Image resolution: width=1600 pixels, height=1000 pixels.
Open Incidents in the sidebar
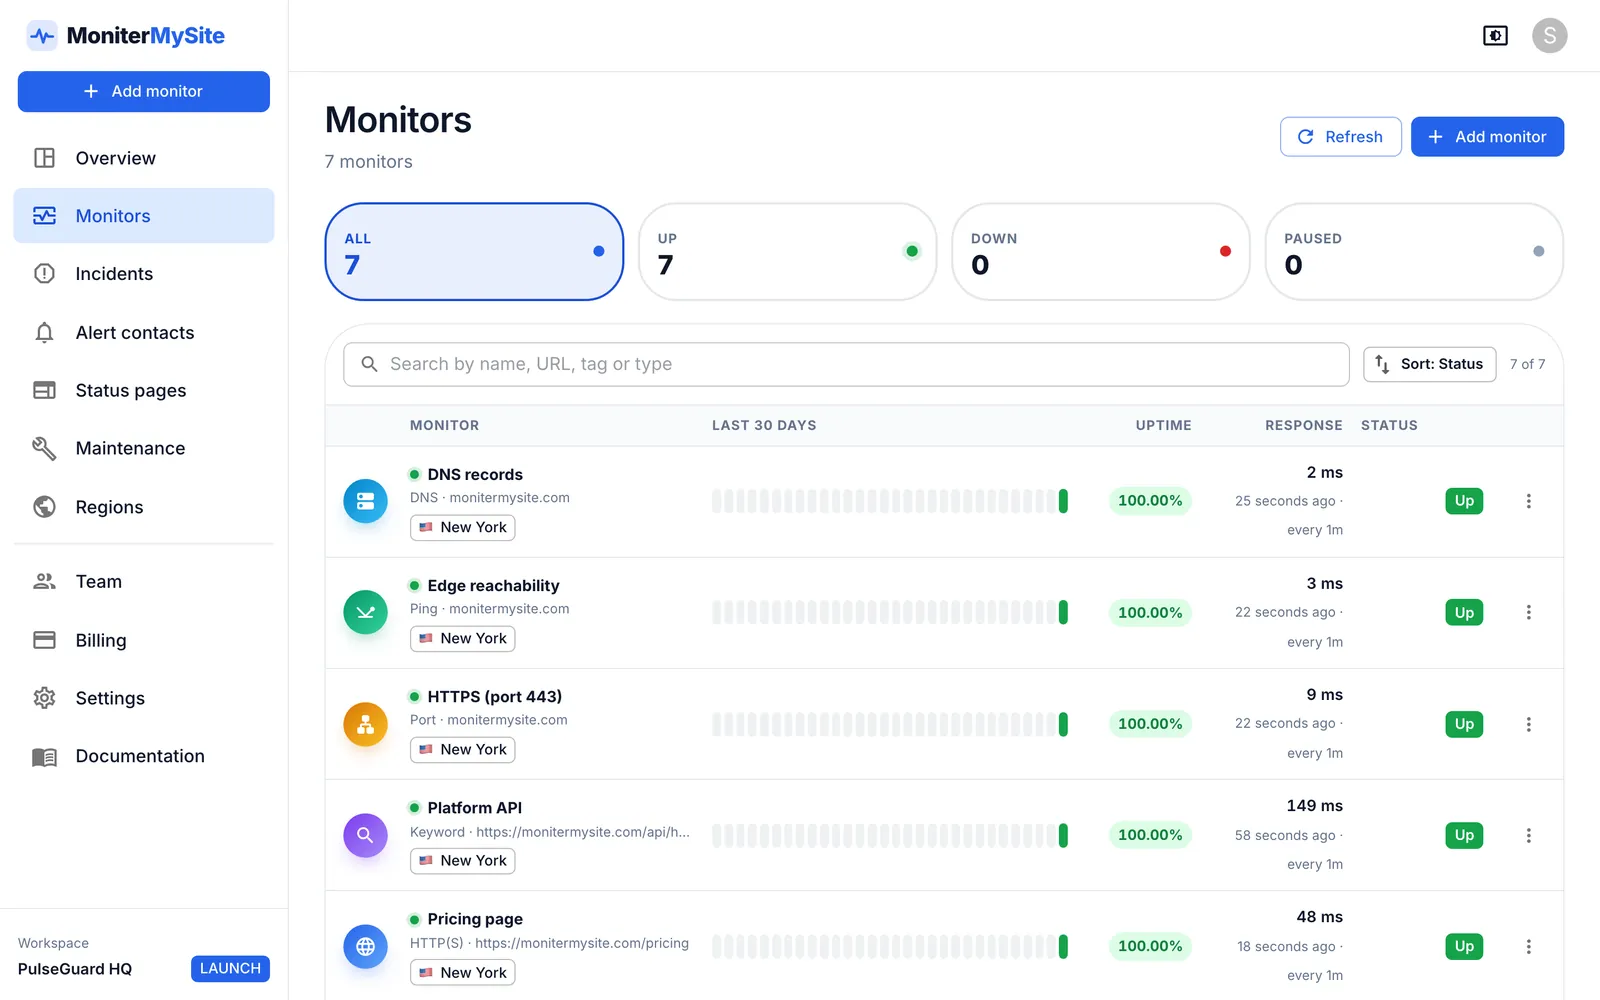coord(144,274)
